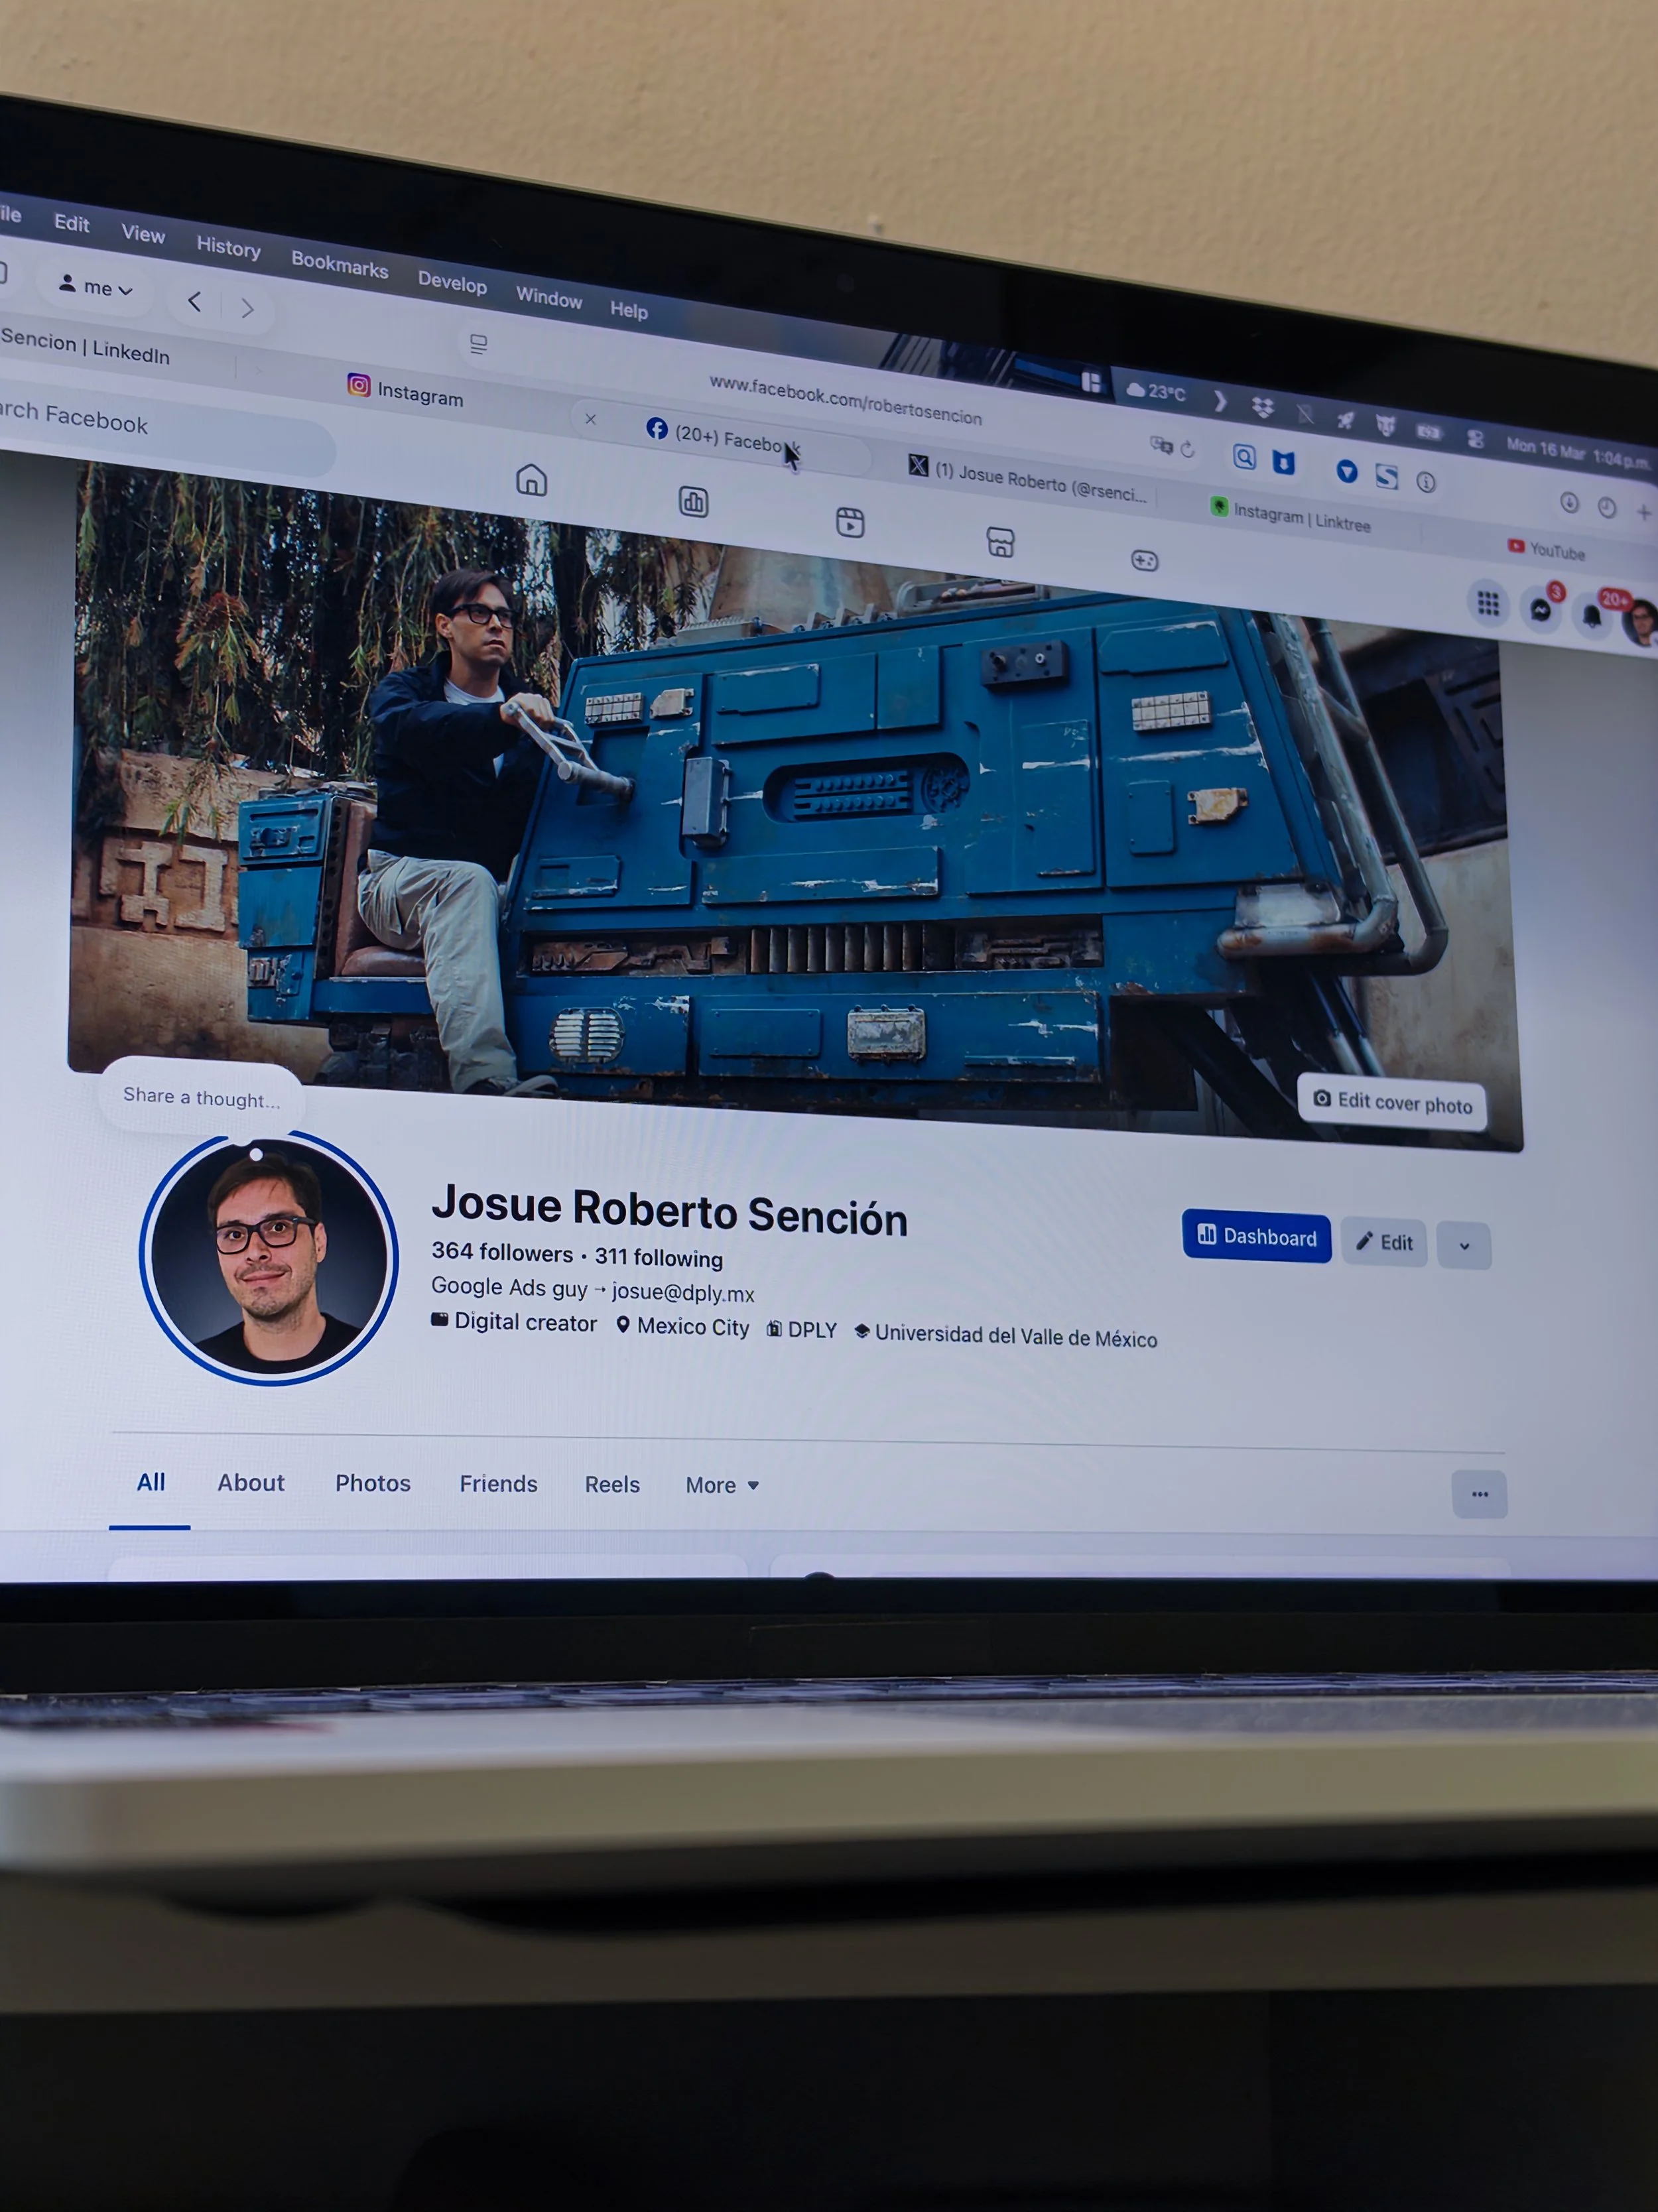Switch to the Instagram browser tab

406,391
